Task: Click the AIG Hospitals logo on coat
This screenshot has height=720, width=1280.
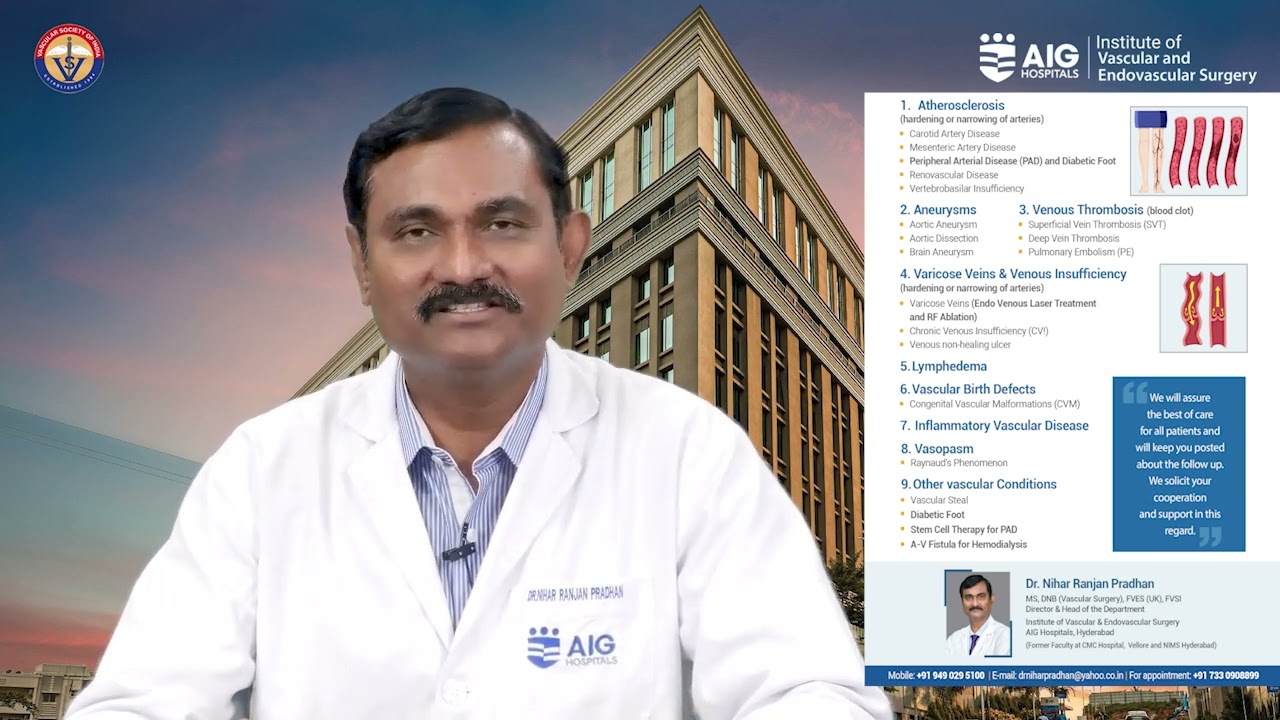Action: 572,648
